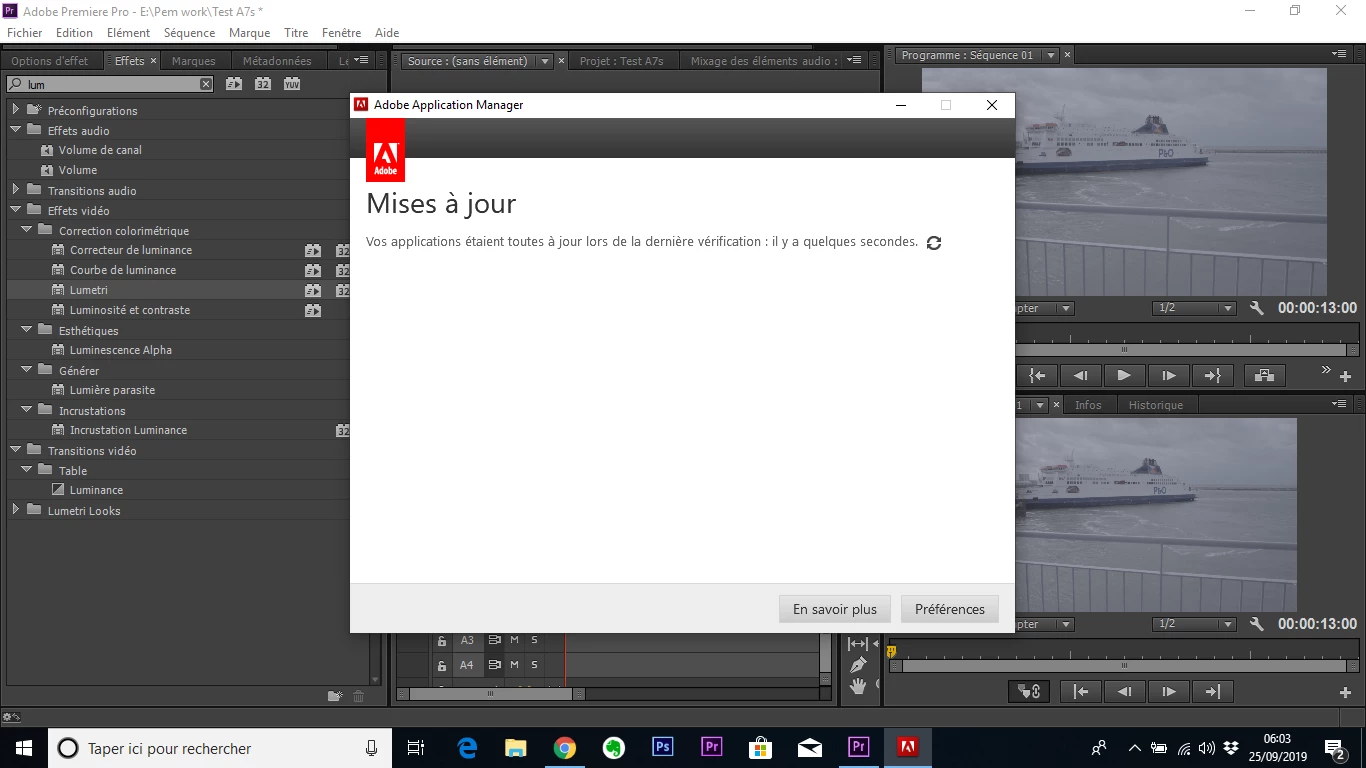Screen dimensions: 1366x768
Task: Collapse the Effets vidéo folder
Action: point(15,210)
